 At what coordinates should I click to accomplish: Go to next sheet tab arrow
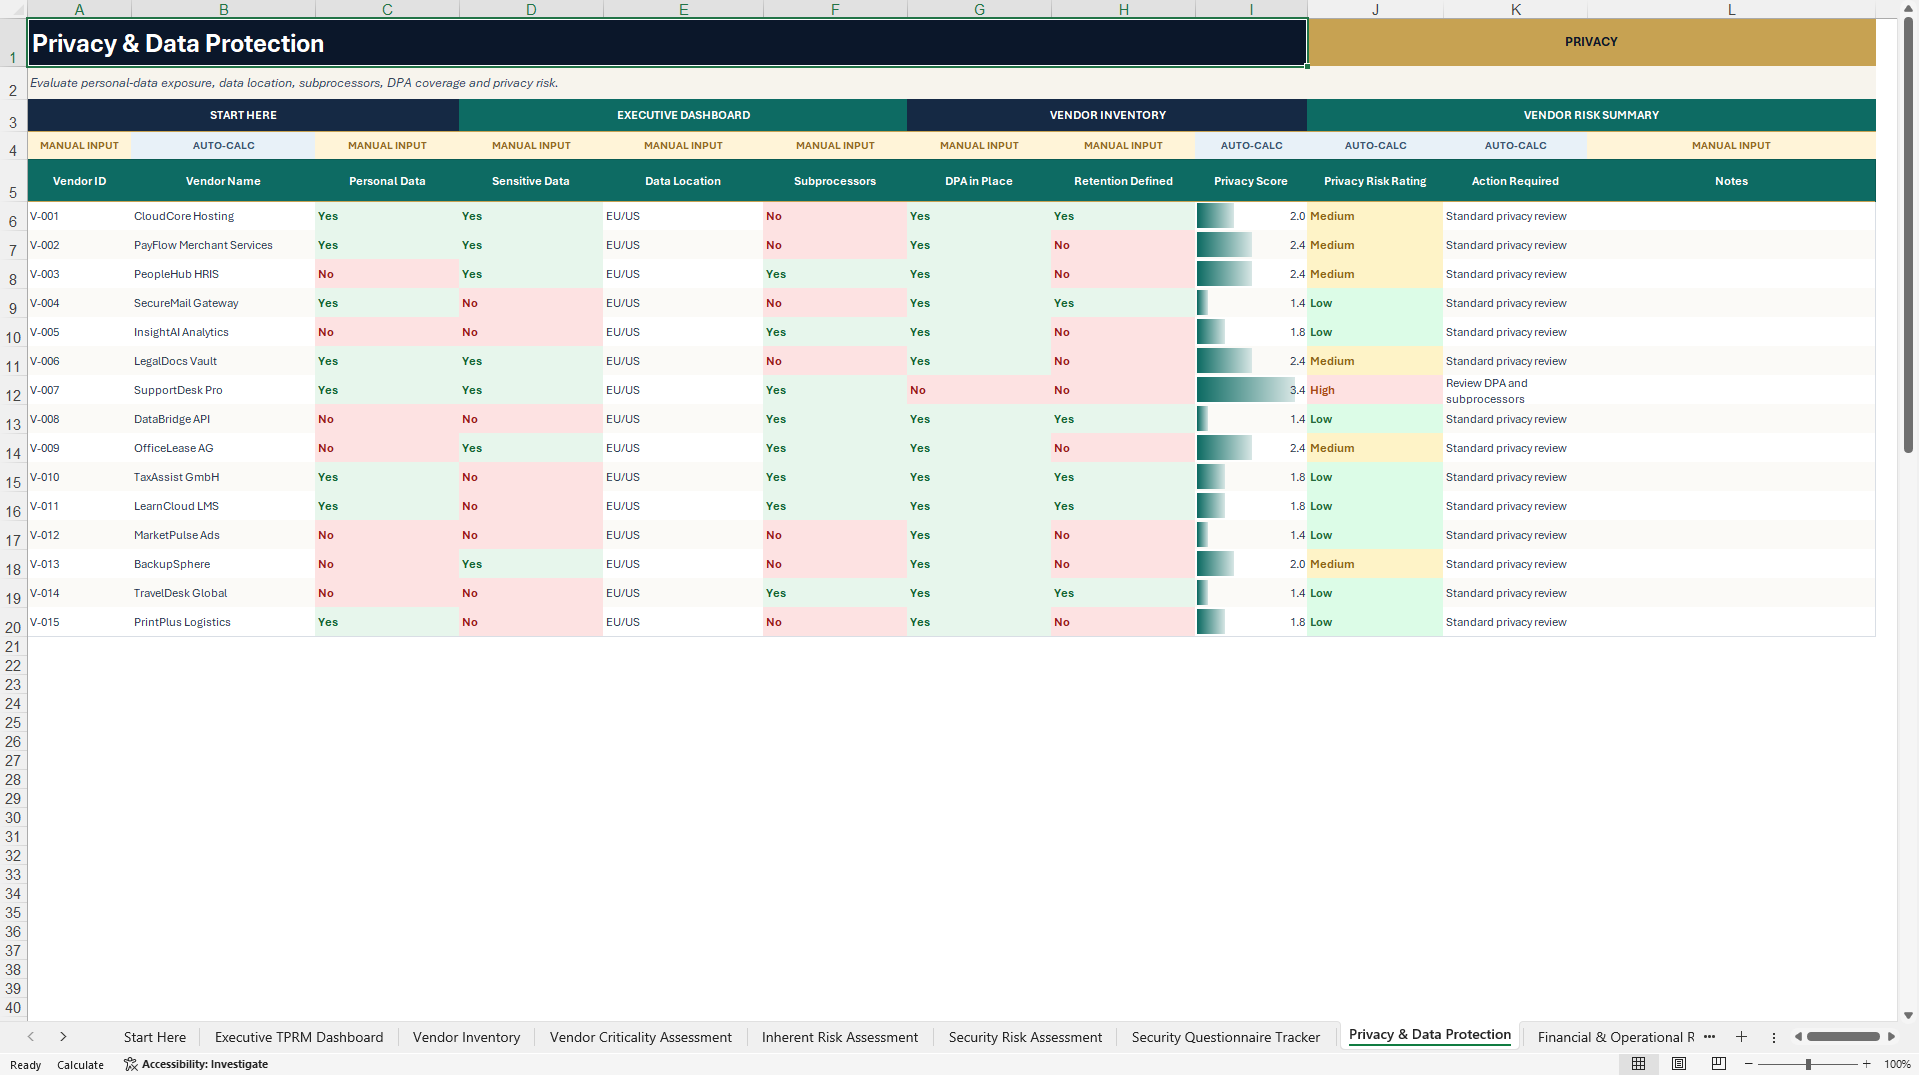(x=63, y=1037)
